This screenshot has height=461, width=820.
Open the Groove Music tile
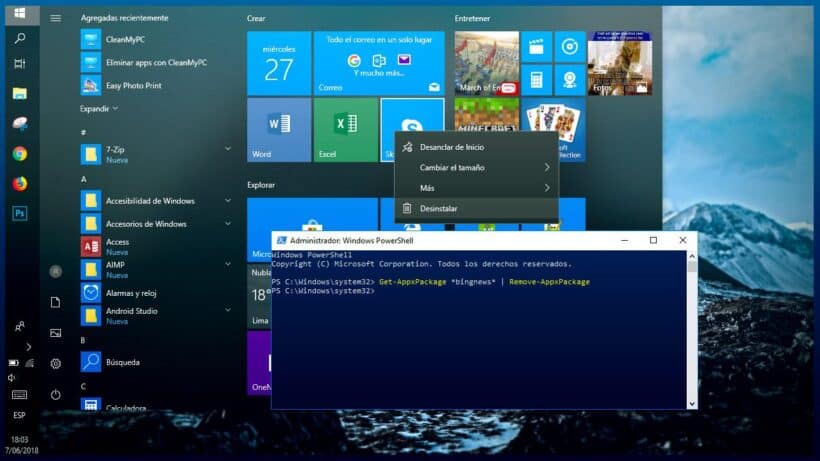570,47
